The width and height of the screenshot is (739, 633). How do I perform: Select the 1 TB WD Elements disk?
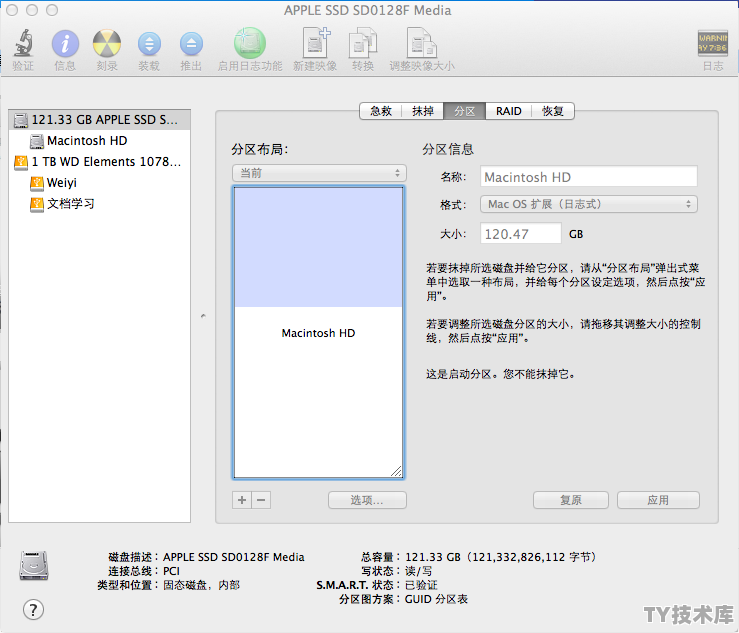pos(99,162)
